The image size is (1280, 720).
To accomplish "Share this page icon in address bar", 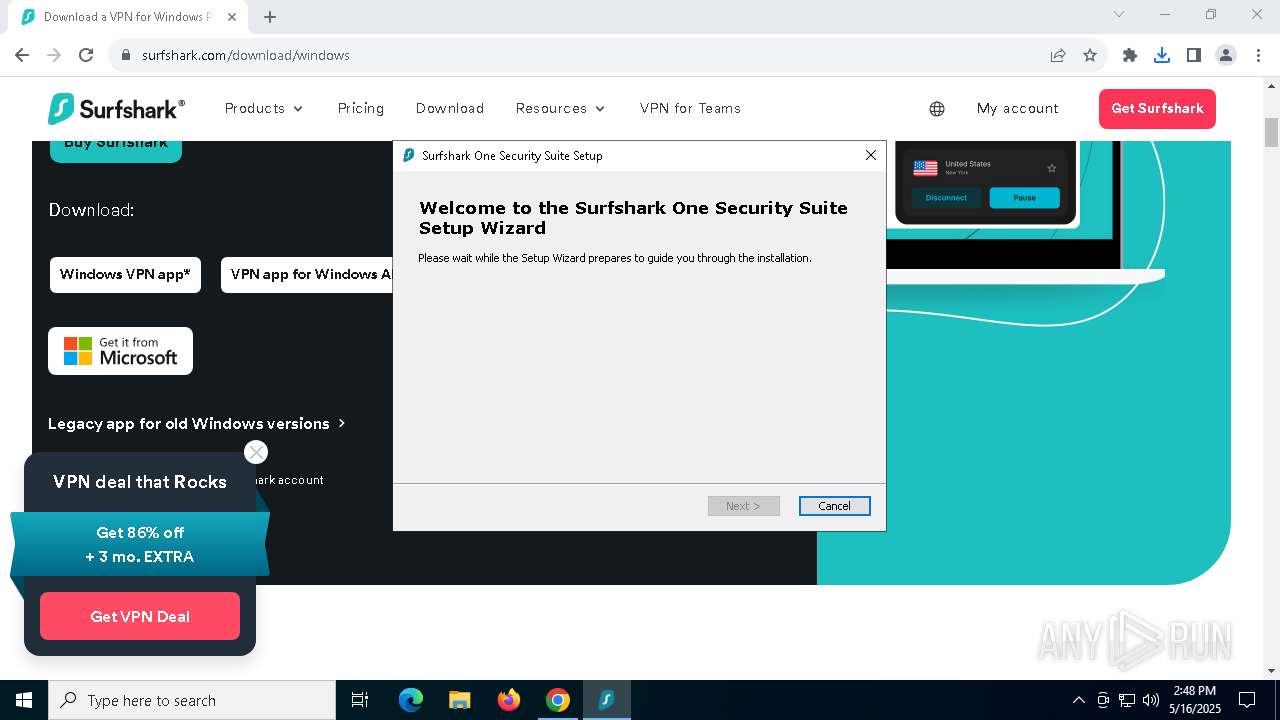I will (1058, 55).
